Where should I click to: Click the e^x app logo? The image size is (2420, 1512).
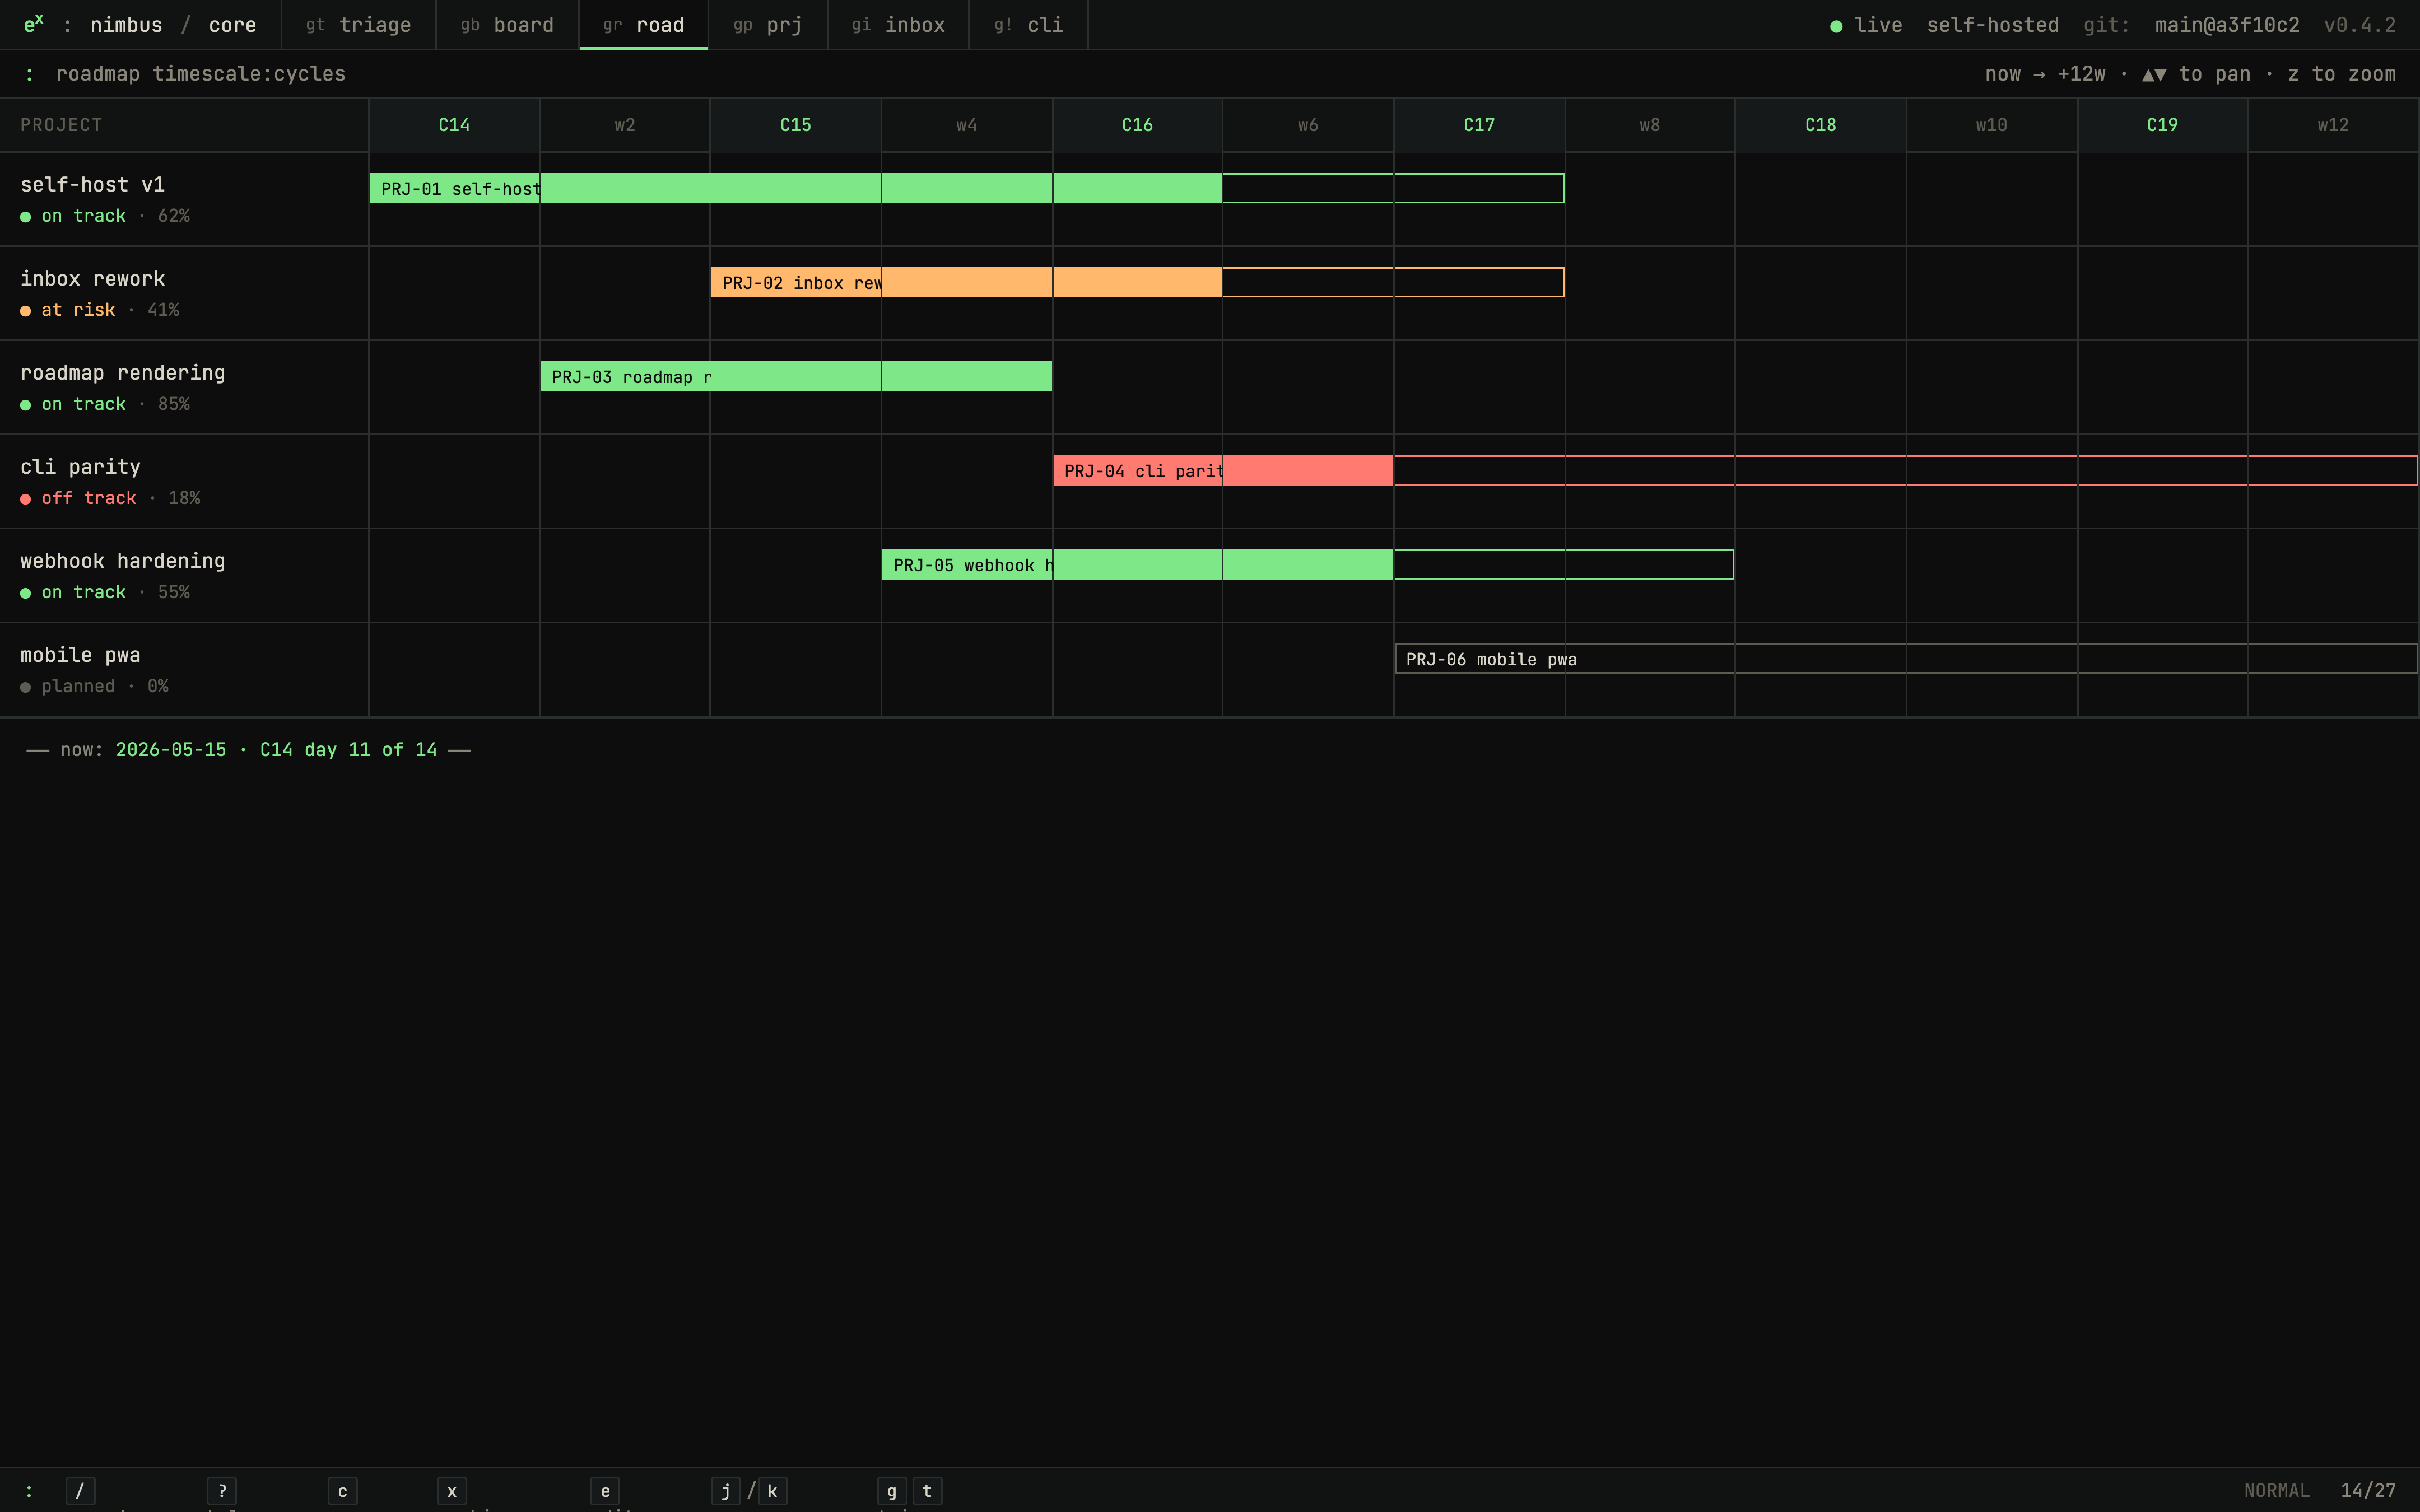tap(33, 24)
